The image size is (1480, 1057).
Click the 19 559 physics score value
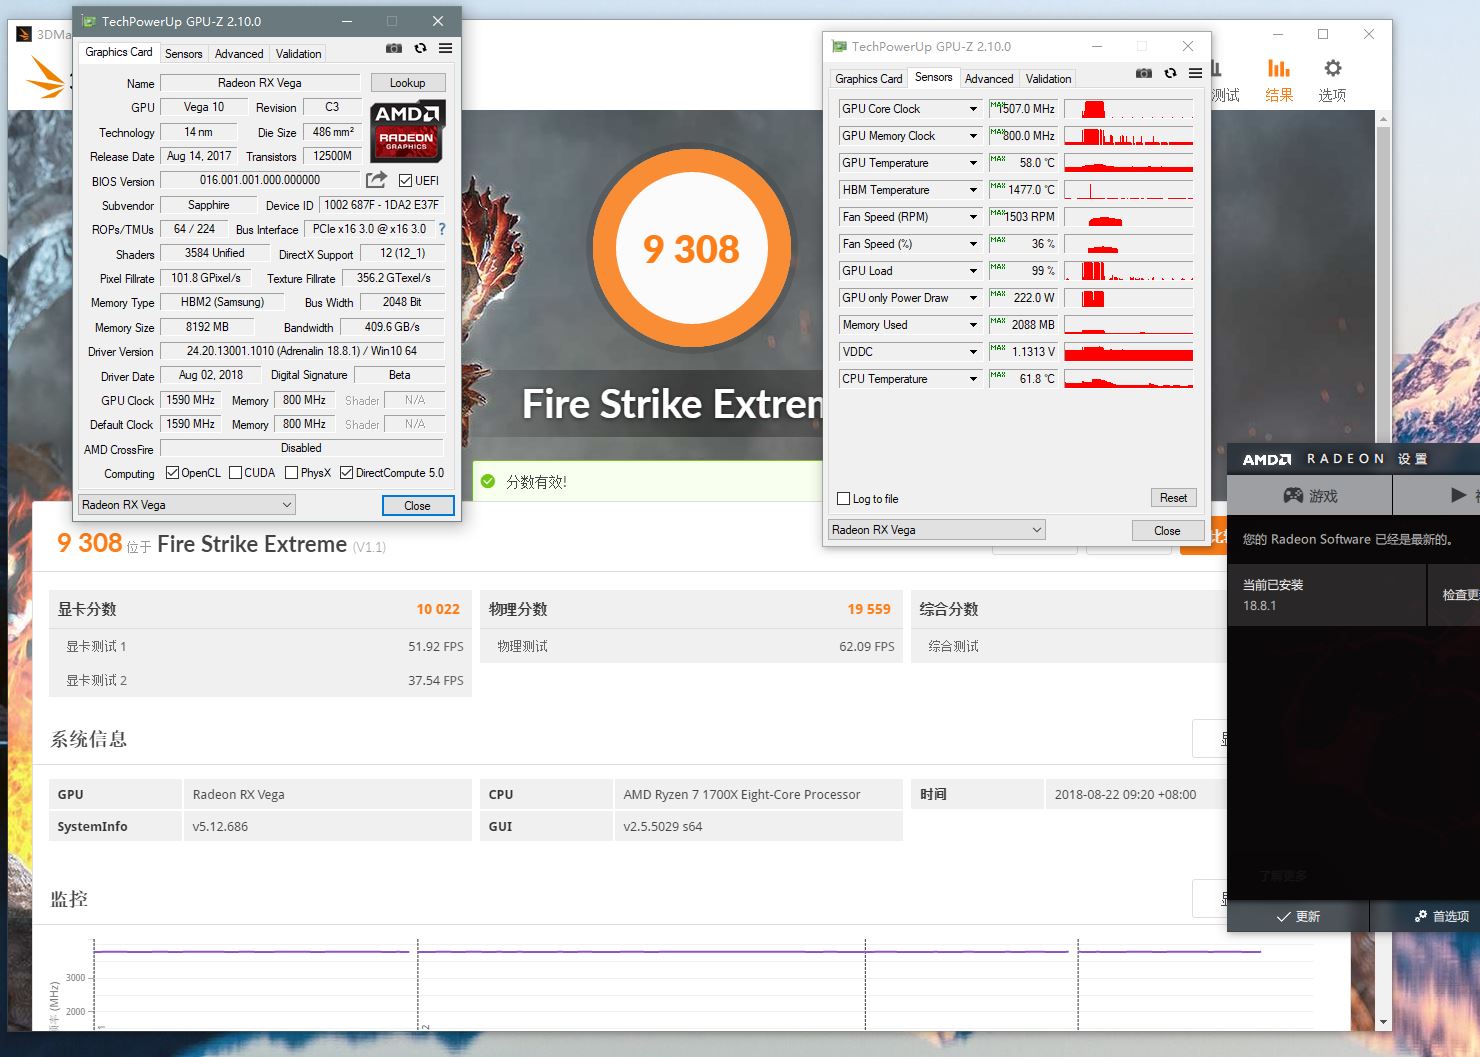869,609
